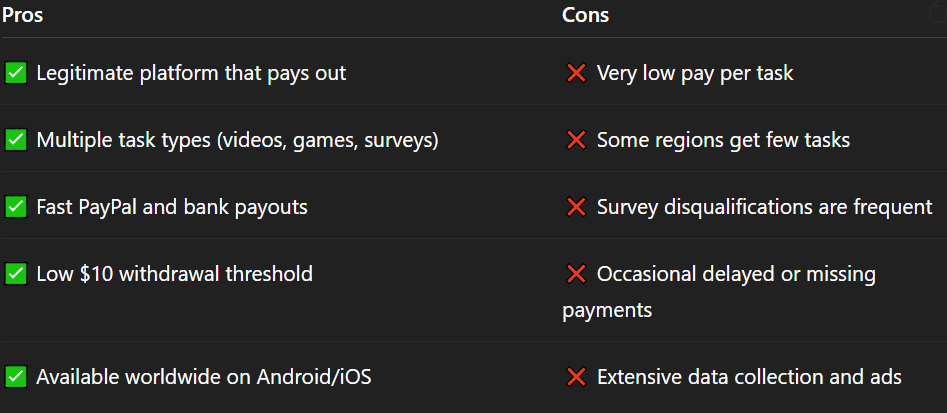
Task: Select the Cons column header
Action: (585, 15)
